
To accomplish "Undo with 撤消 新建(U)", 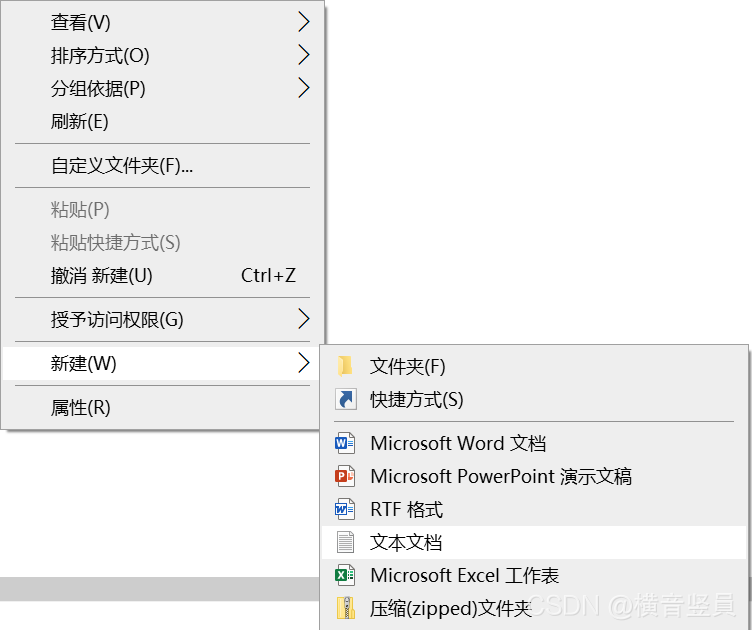I will [x=163, y=276].
